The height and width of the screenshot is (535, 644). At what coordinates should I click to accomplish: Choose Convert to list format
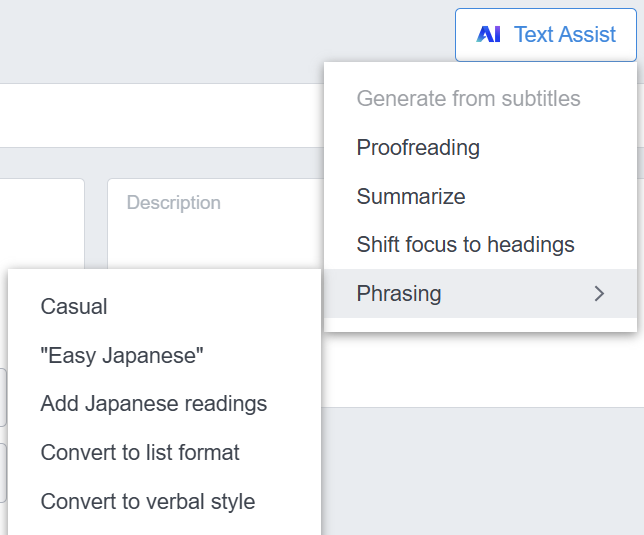tap(140, 453)
